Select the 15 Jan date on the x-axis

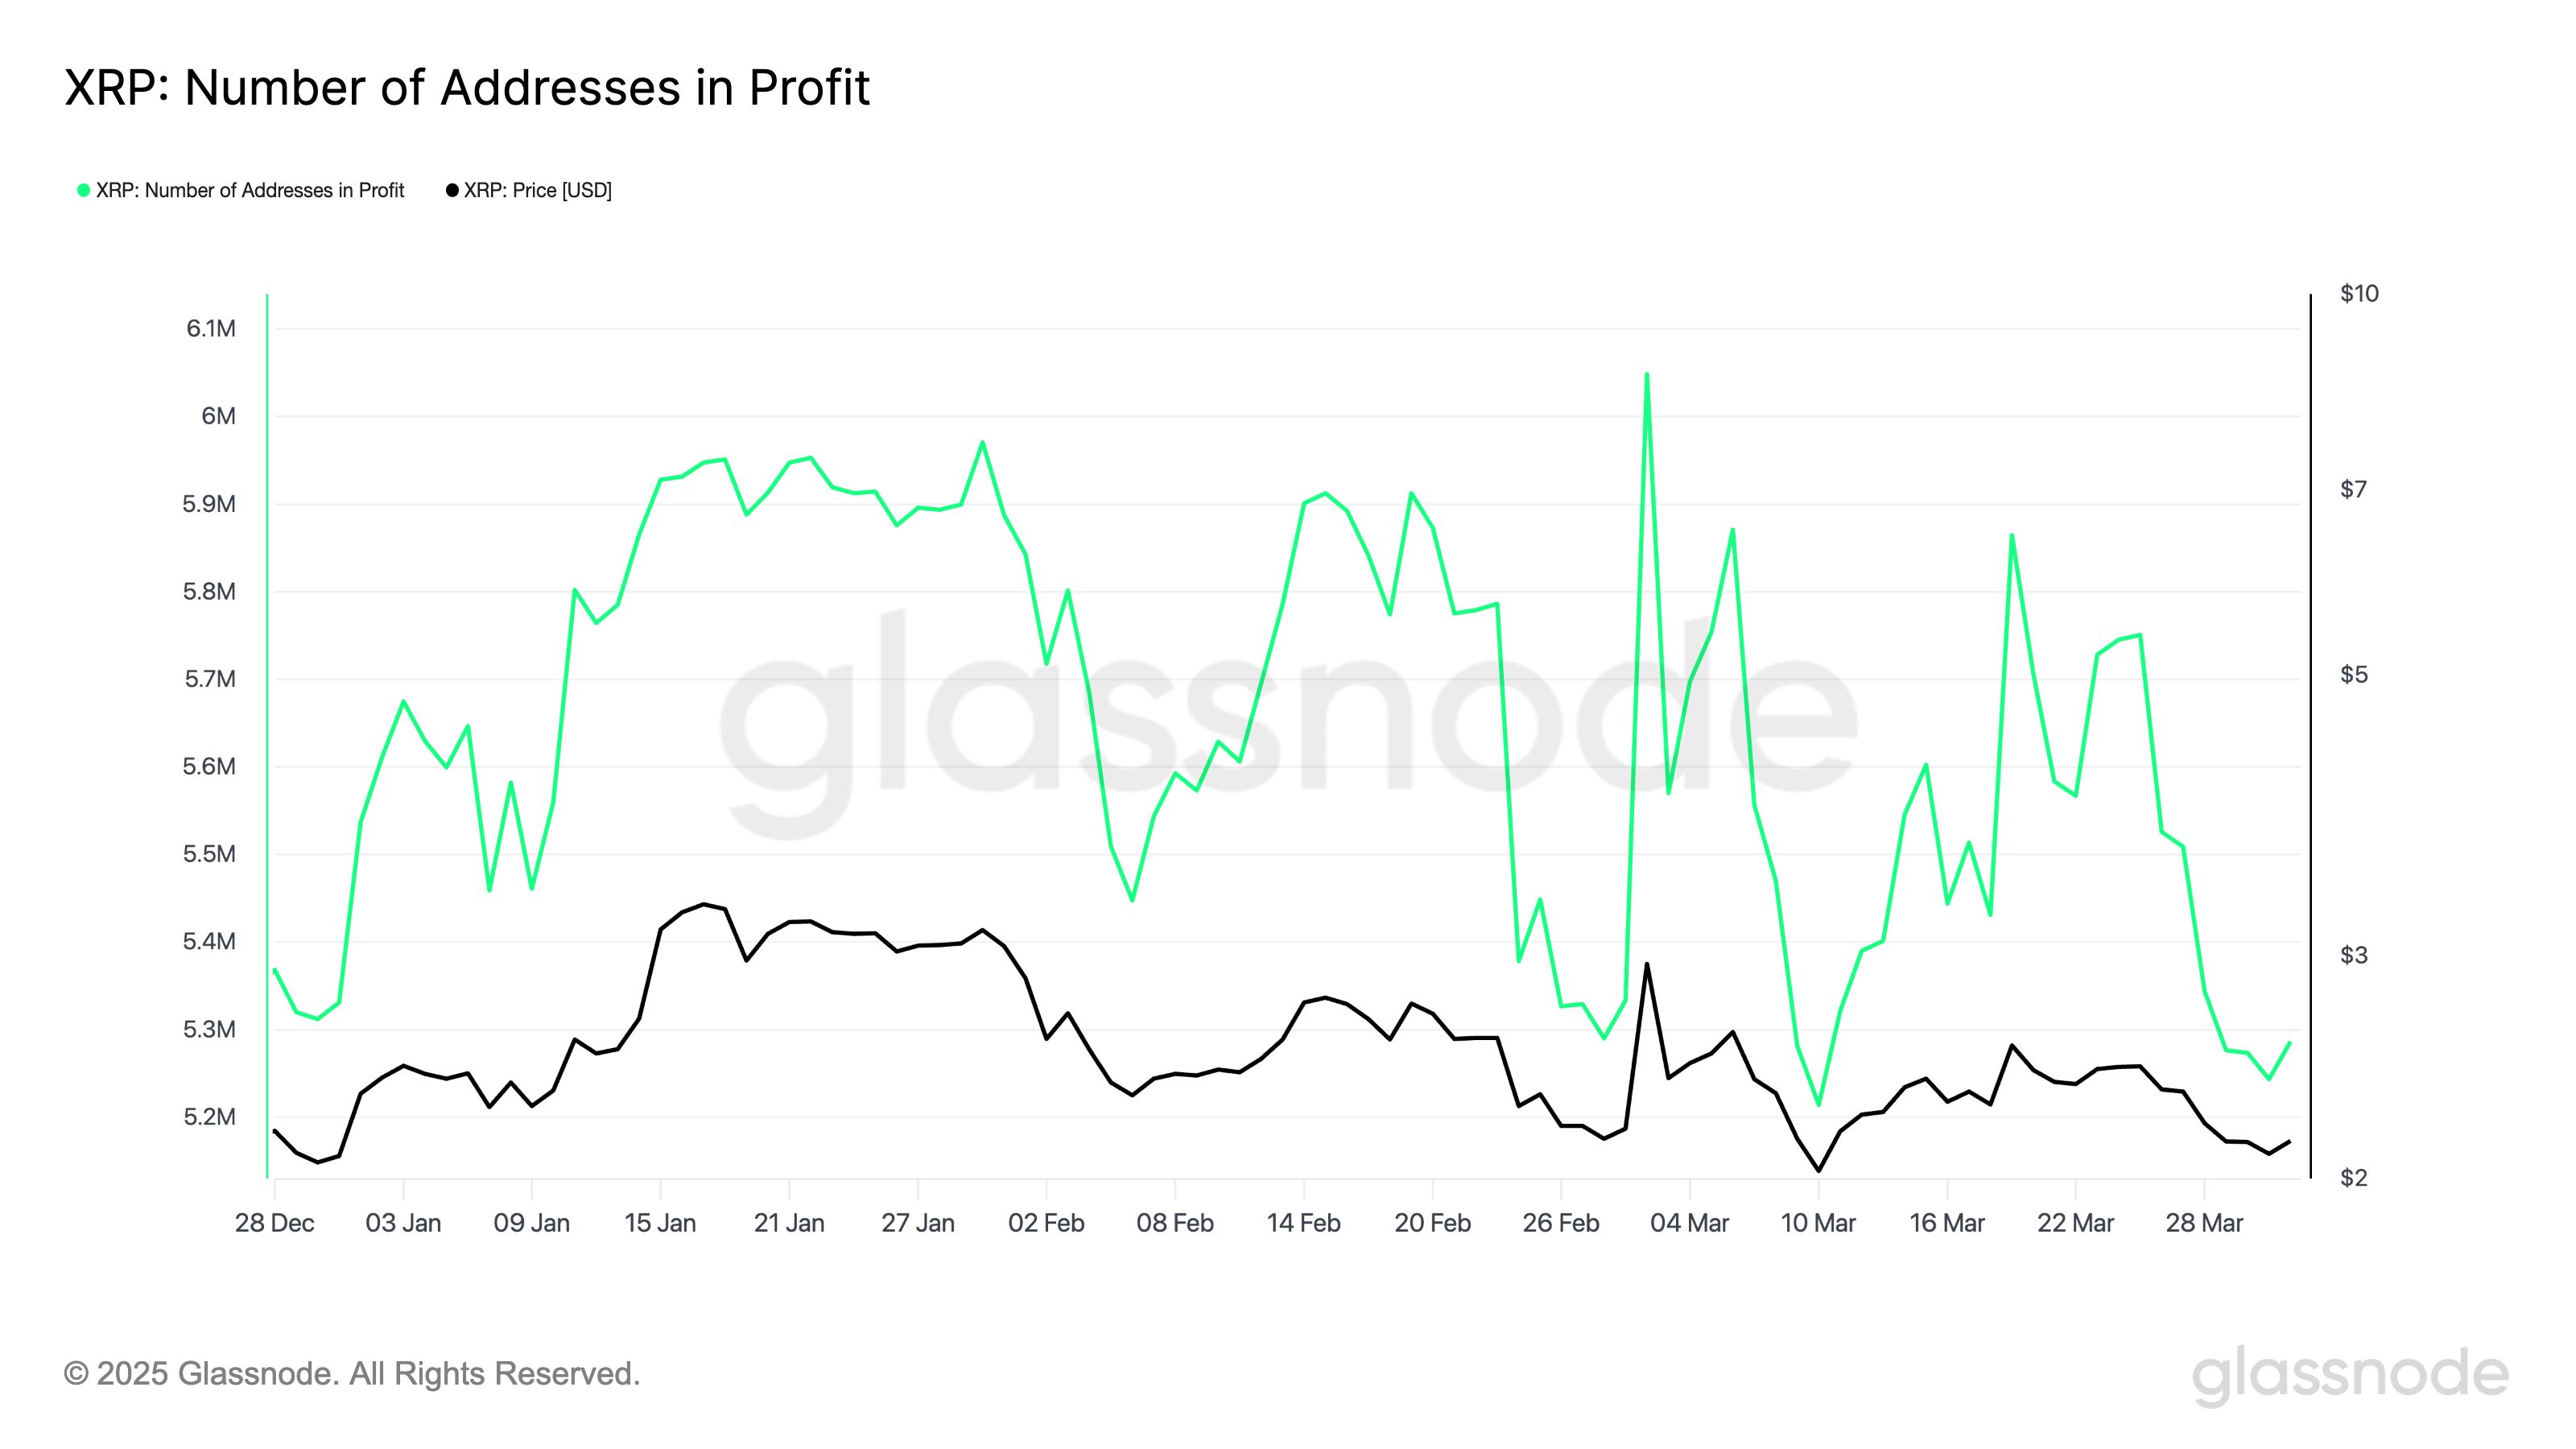click(x=660, y=1223)
